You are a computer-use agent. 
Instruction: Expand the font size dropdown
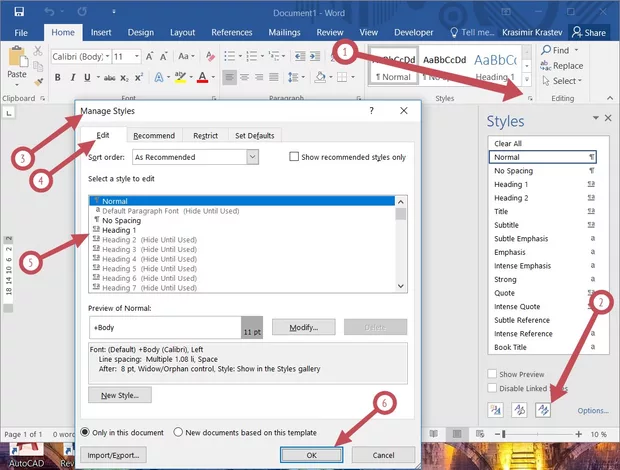click(134, 57)
